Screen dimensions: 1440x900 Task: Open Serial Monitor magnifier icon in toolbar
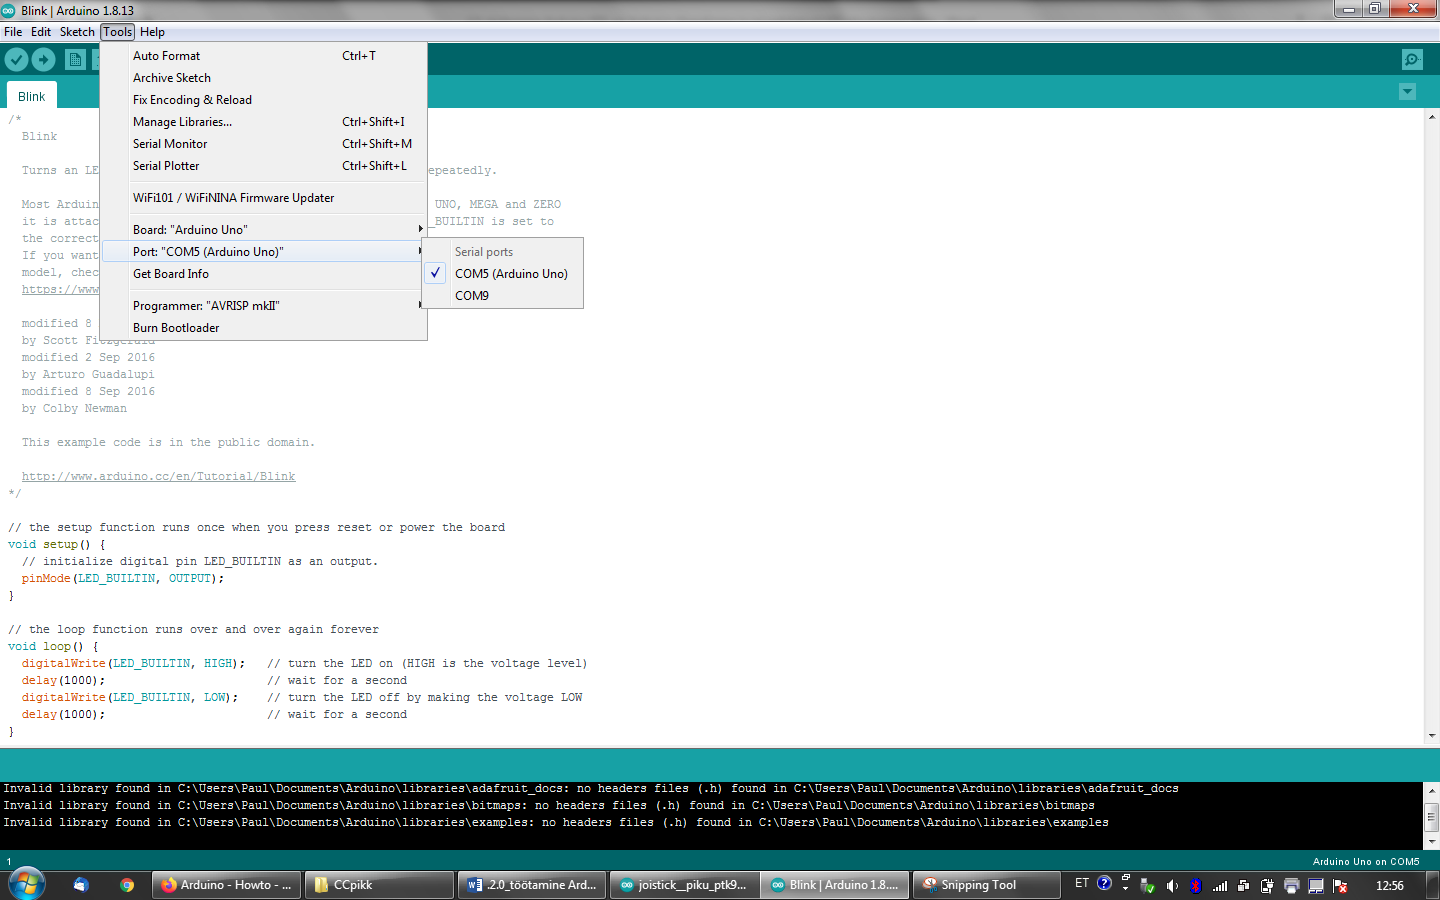click(1411, 60)
